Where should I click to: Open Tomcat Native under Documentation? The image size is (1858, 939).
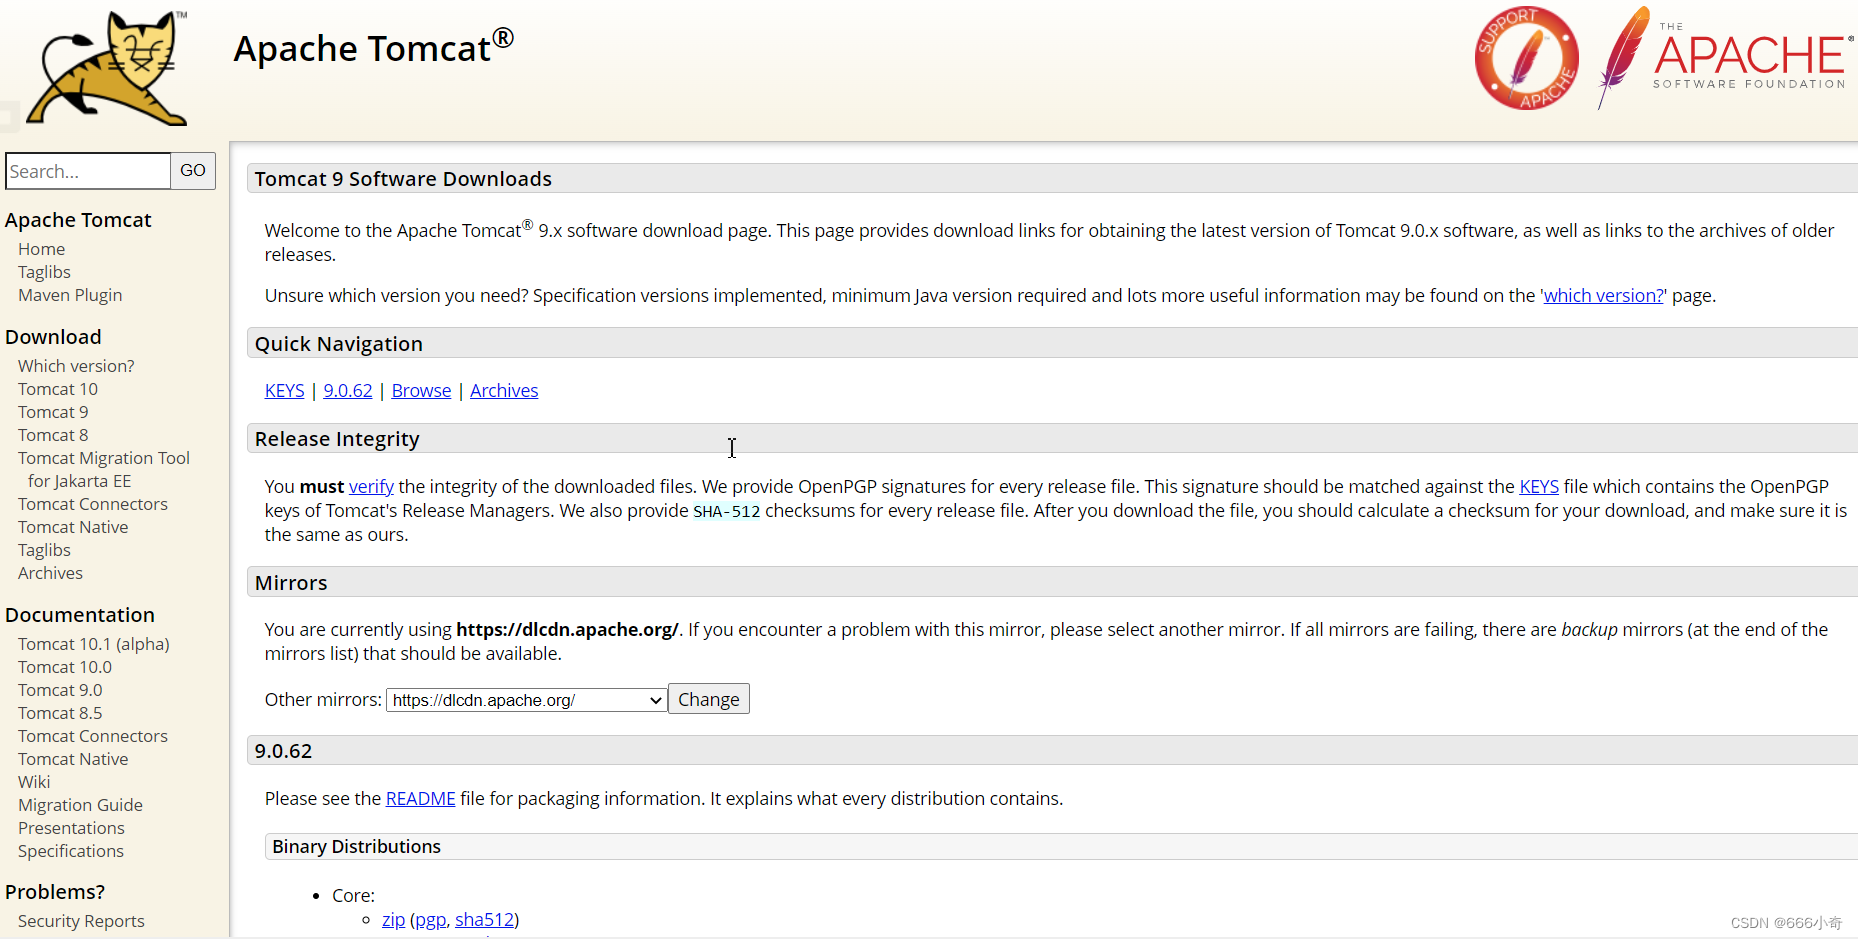click(73, 759)
